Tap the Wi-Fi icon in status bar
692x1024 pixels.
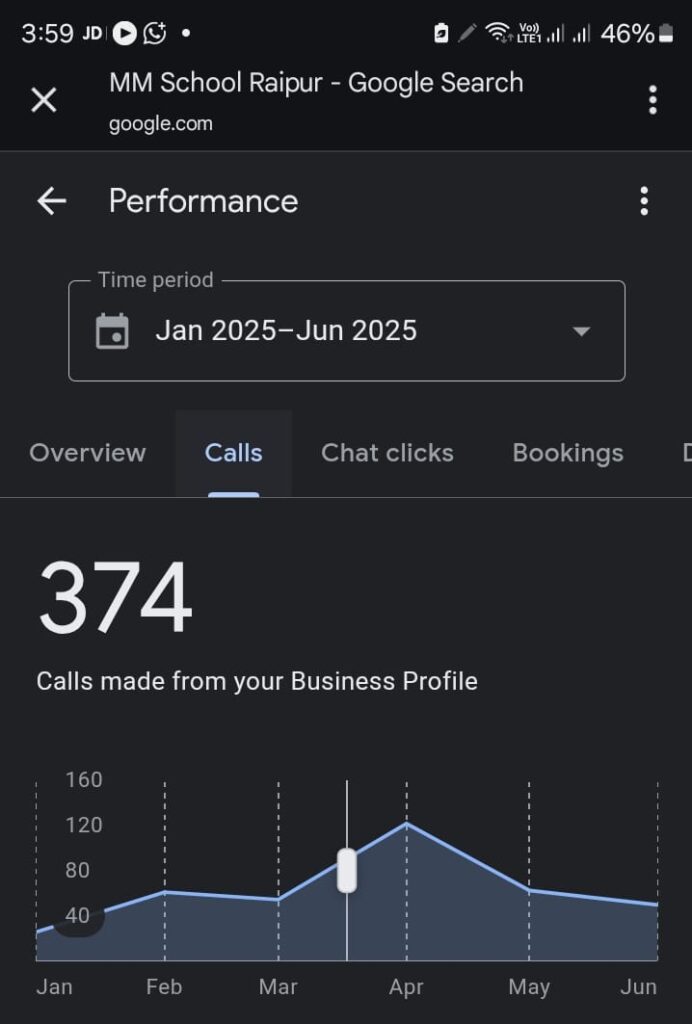(x=497, y=34)
